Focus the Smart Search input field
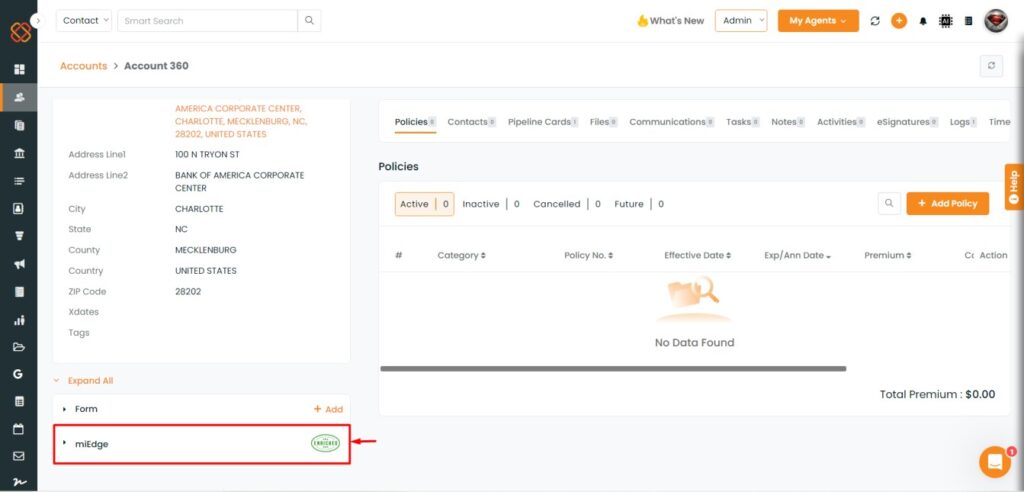 [208, 20]
